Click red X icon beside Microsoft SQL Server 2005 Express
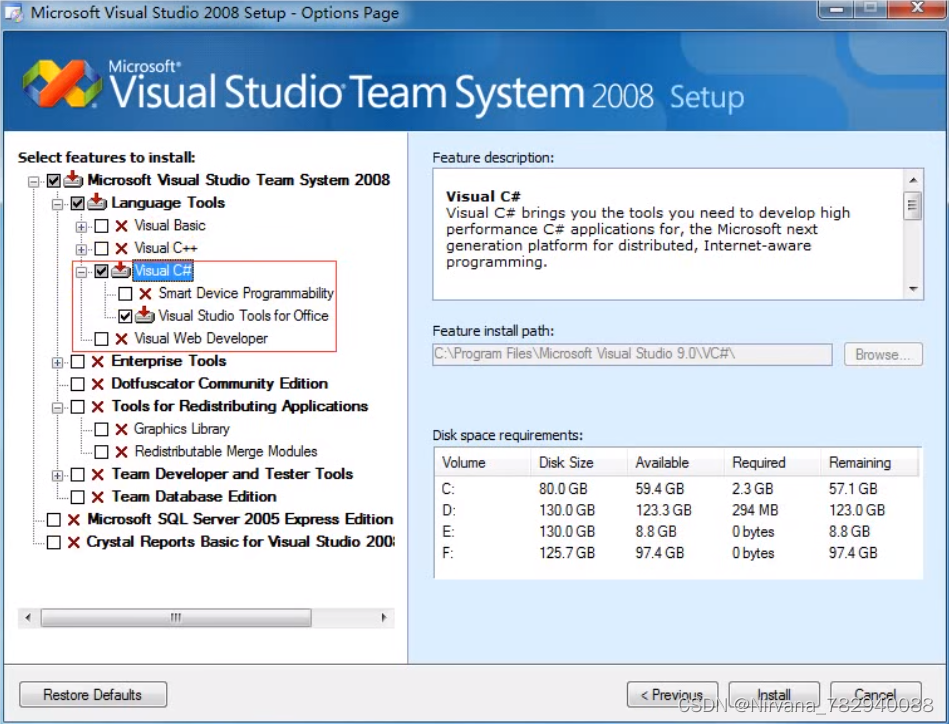Screen dimensions: 949x724 (74, 519)
